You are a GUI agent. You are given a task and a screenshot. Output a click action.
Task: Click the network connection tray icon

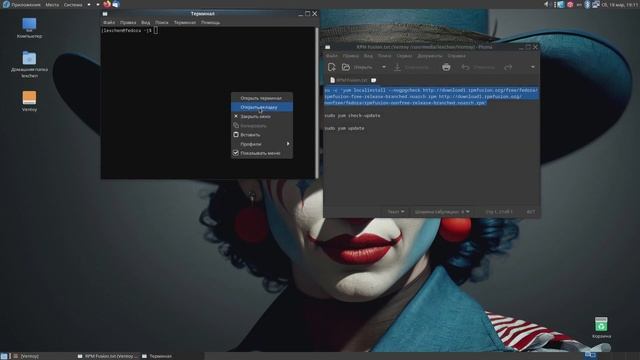[x=596, y=4]
